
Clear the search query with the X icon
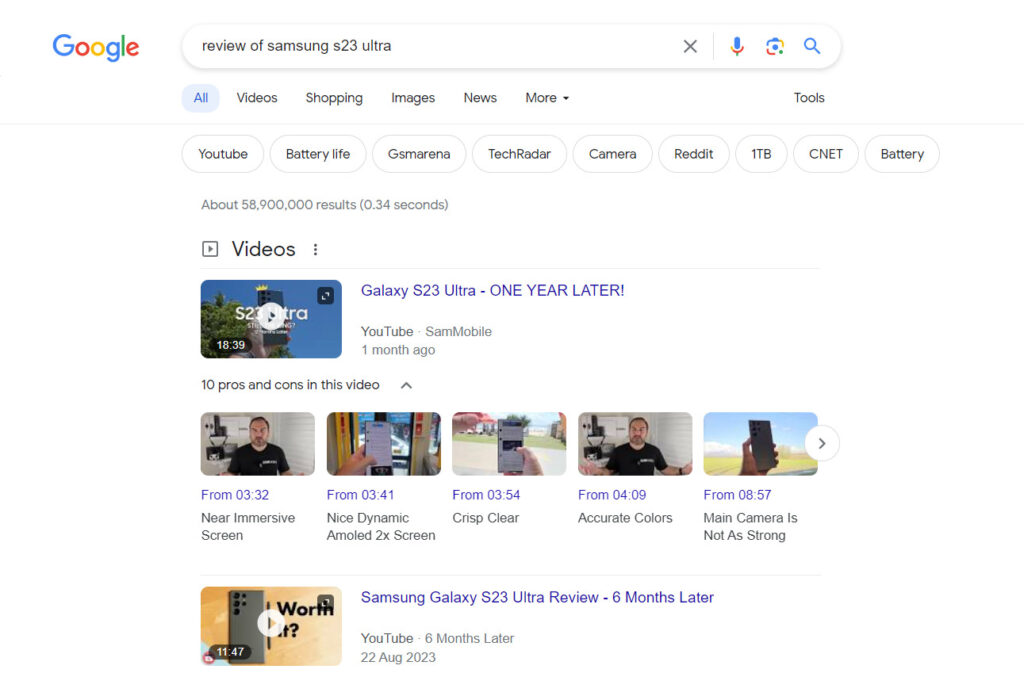tap(690, 46)
